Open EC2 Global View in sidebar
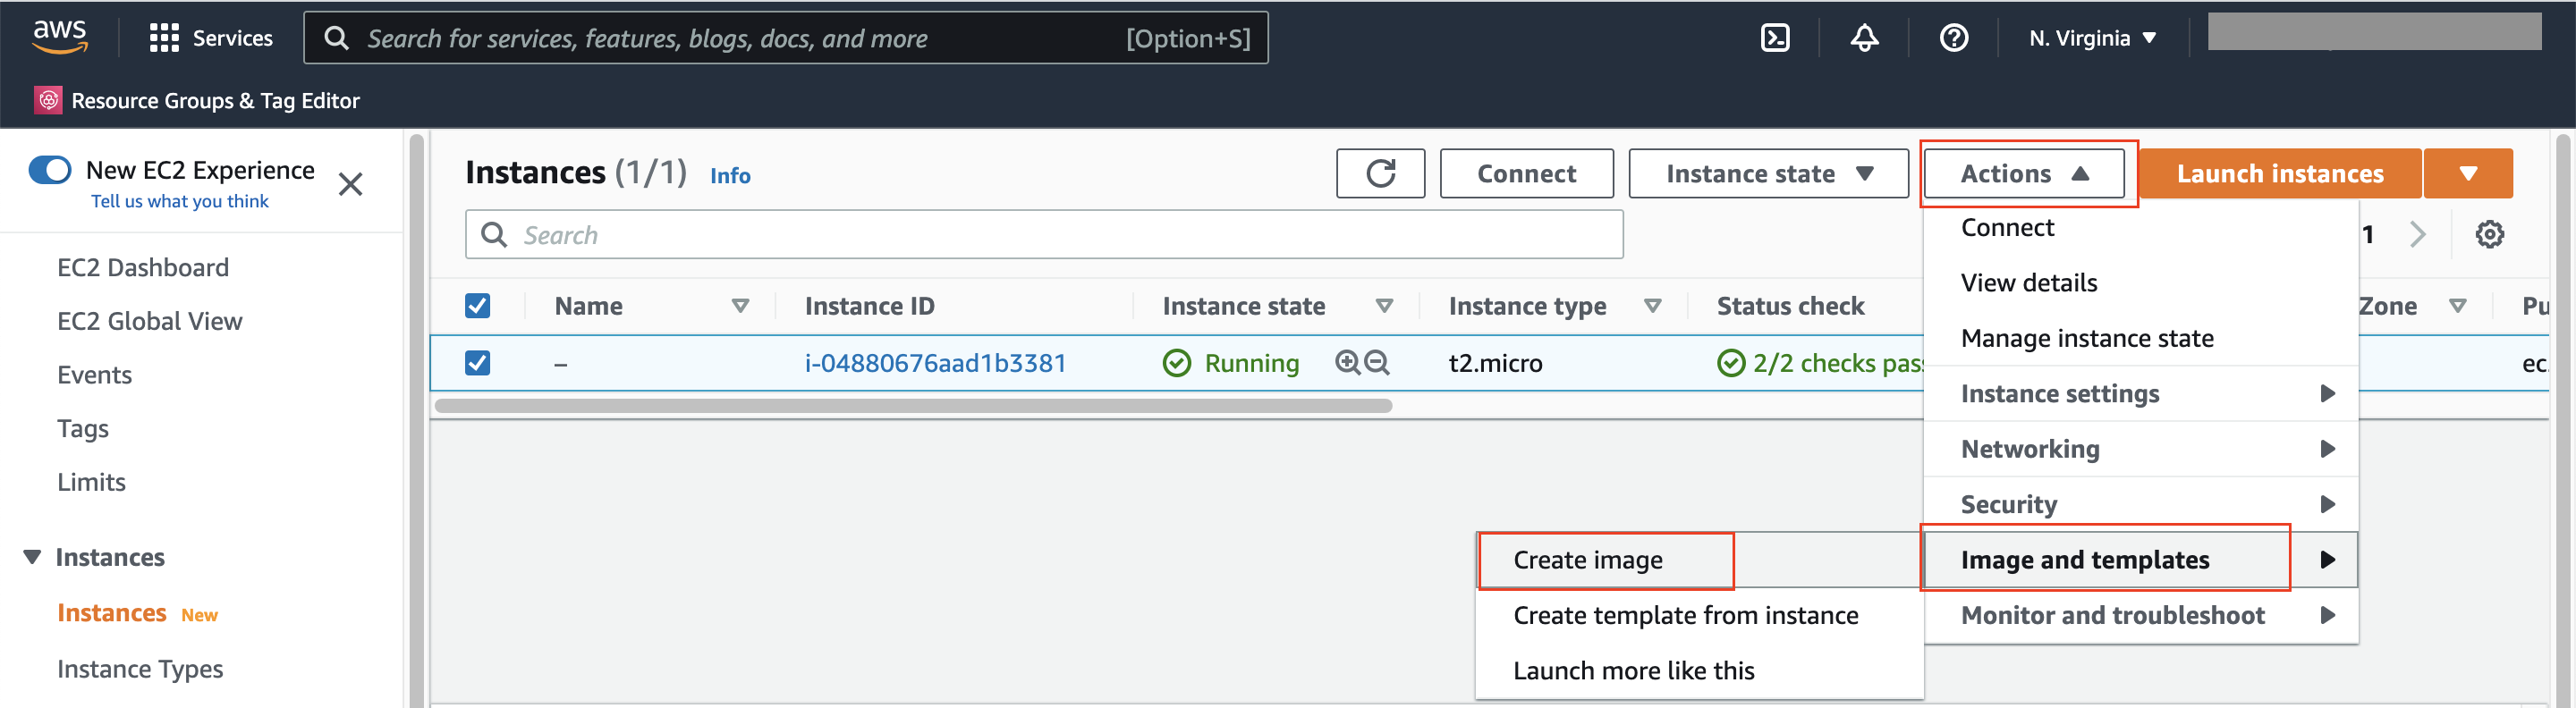The height and width of the screenshot is (708, 2576). (x=150, y=321)
